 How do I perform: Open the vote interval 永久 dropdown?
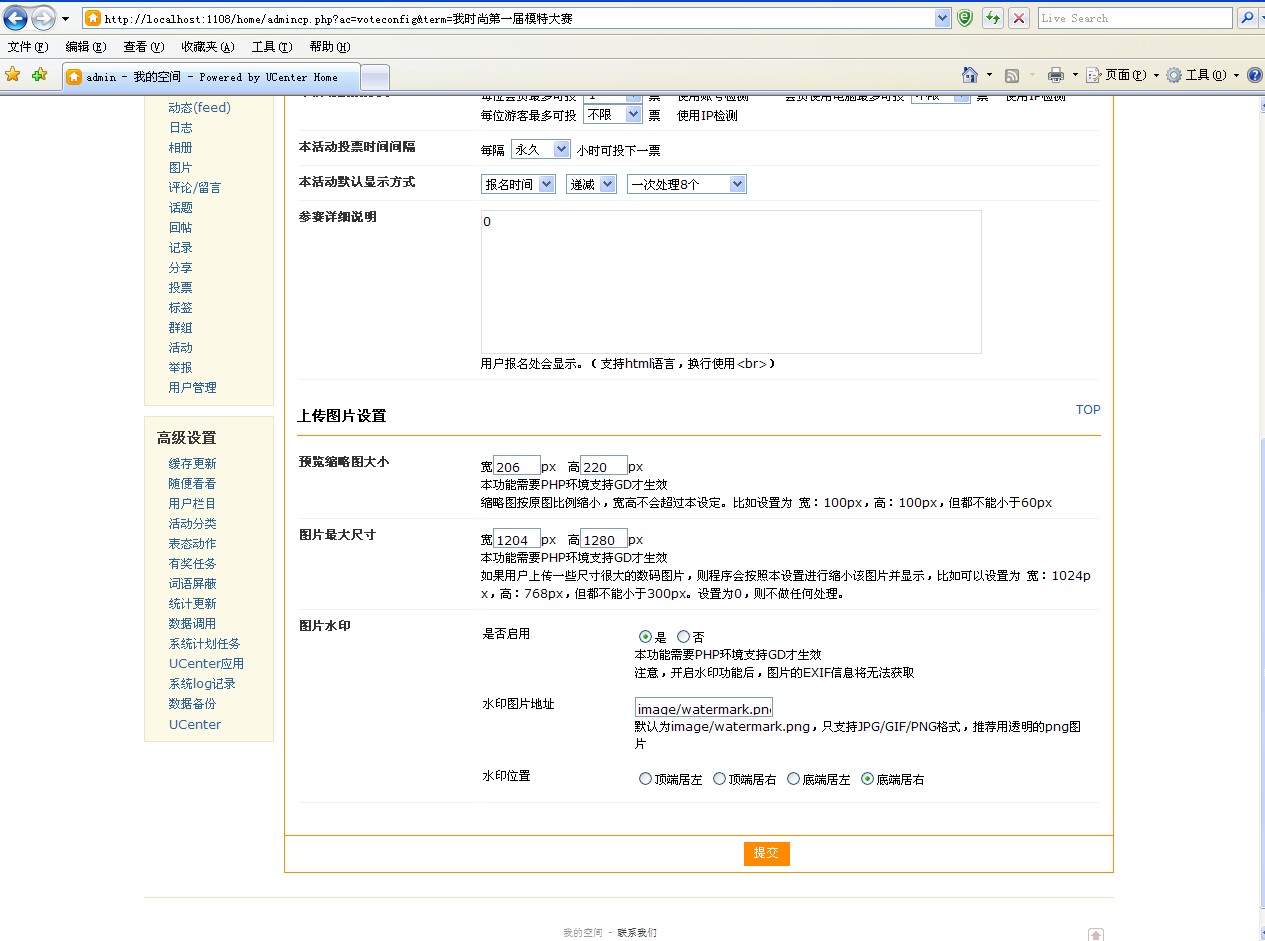coord(540,149)
